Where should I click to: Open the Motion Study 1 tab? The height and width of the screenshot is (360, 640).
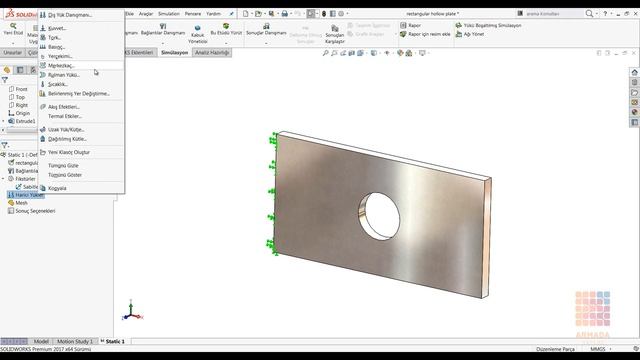tap(75, 341)
